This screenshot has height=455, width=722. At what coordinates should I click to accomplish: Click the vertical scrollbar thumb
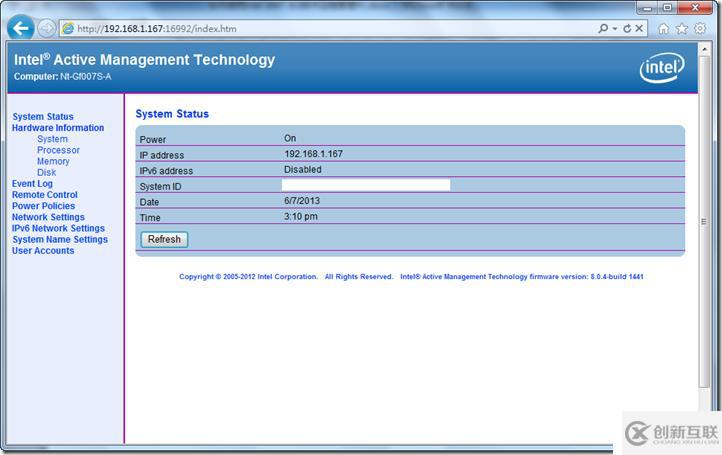click(704, 221)
